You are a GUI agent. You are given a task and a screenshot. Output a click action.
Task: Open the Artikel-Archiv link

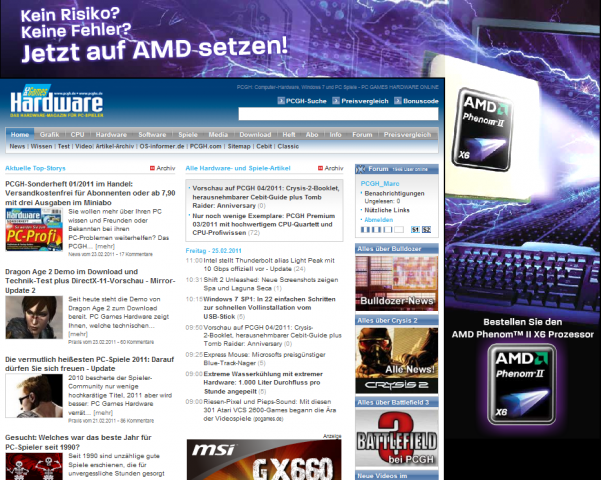[x=115, y=146]
